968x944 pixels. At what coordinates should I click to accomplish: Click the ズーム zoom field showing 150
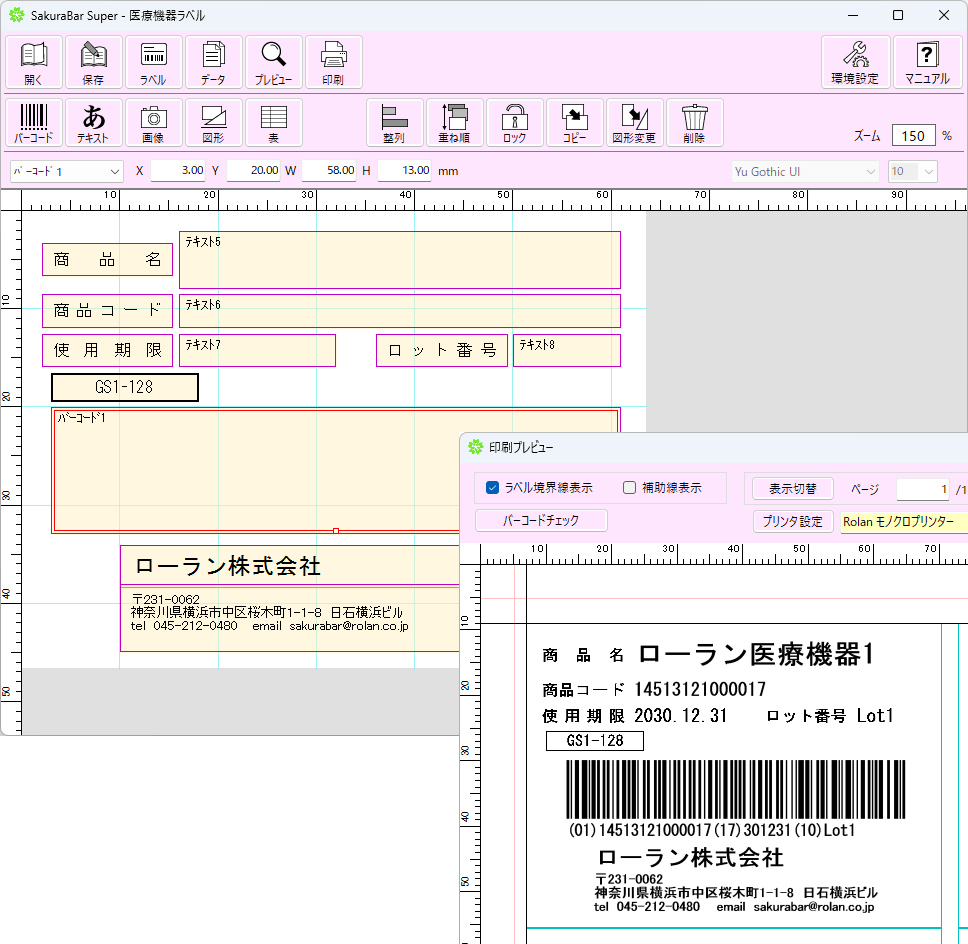pyautogui.click(x=914, y=136)
